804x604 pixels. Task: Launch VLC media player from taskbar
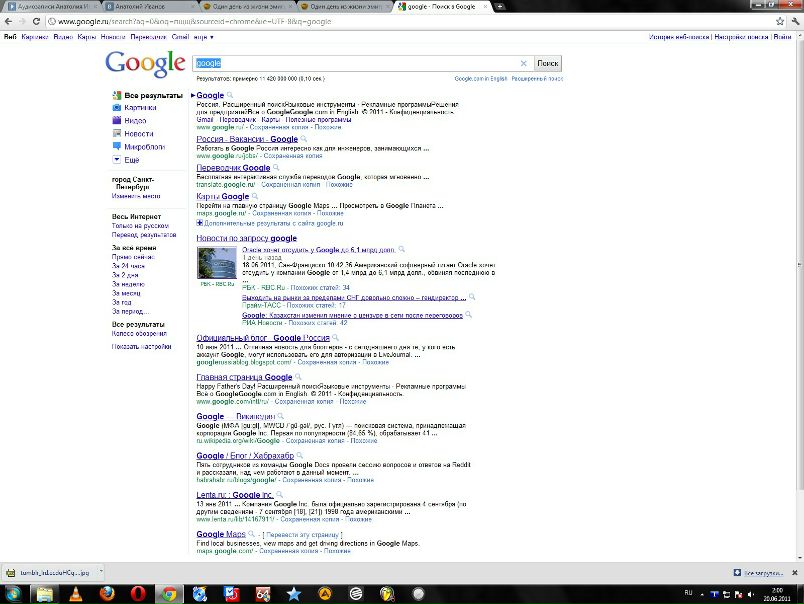[75, 593]
